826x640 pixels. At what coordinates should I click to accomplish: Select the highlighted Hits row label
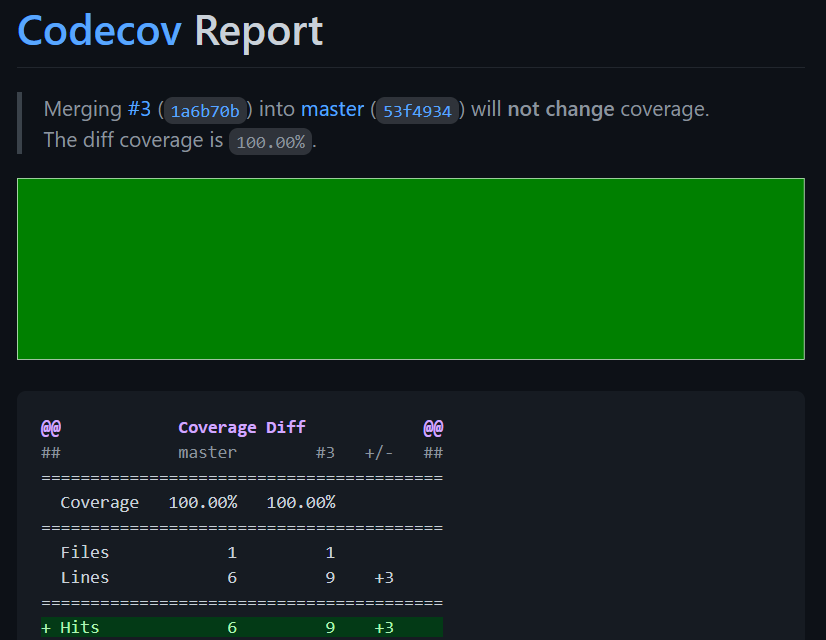[80, 627]
